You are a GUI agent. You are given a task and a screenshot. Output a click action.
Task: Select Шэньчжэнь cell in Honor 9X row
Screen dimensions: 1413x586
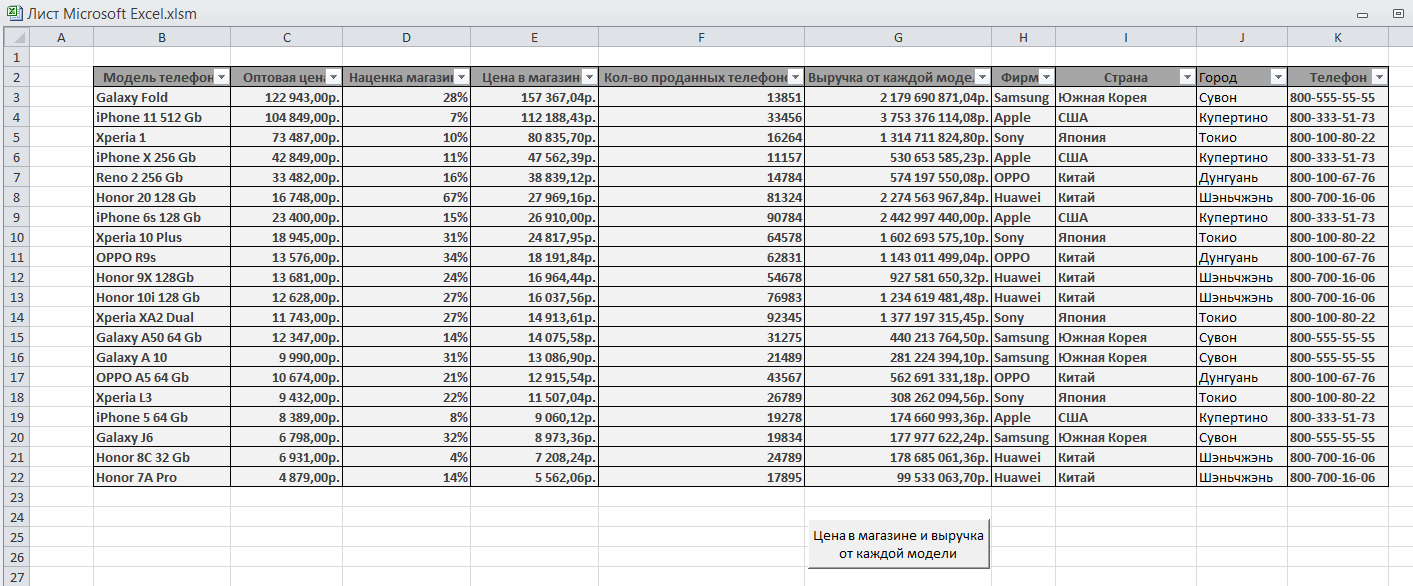[1242, 277]
